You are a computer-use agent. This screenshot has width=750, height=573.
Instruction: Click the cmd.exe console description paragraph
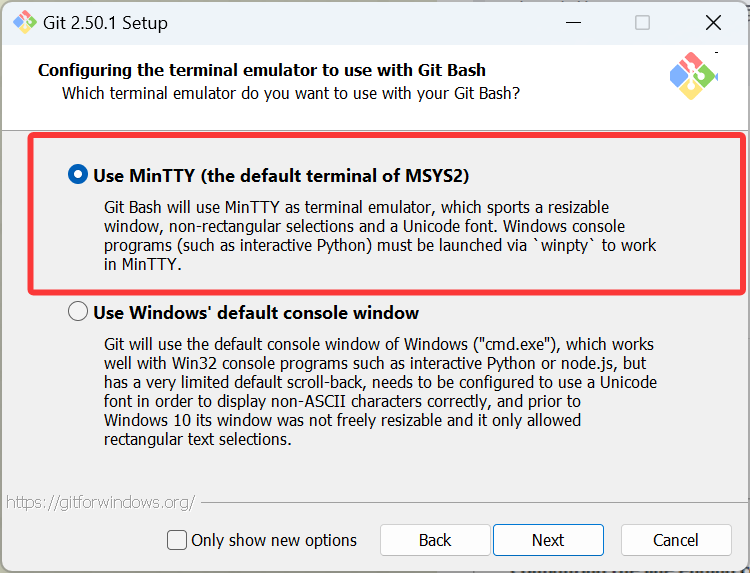pyautogui.click(x=380, y=392)
